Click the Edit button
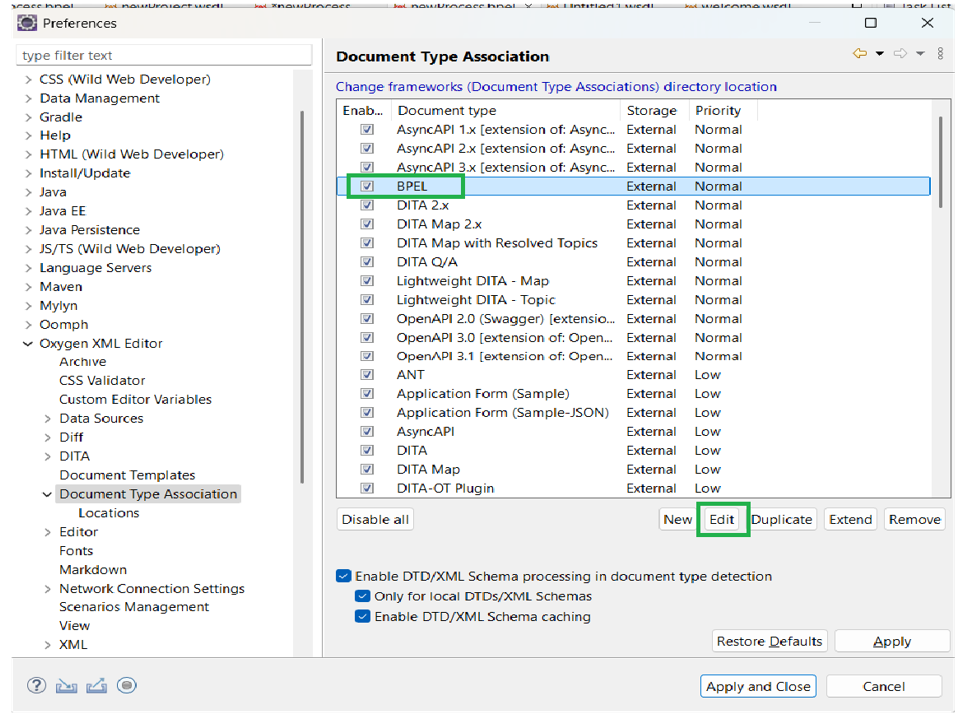The height and width of the screenshot is (718, 965). (722, 519)
